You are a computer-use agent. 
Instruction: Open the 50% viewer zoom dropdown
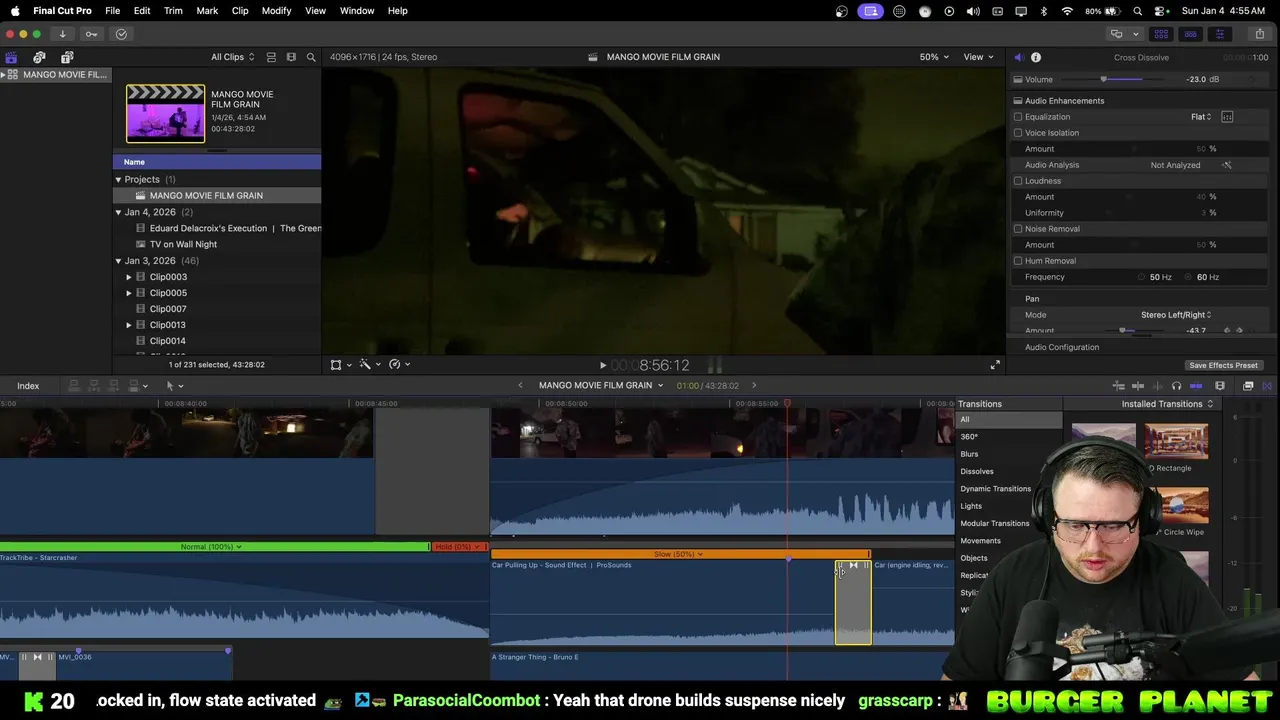pyautogui.click(x=935, y=57)
